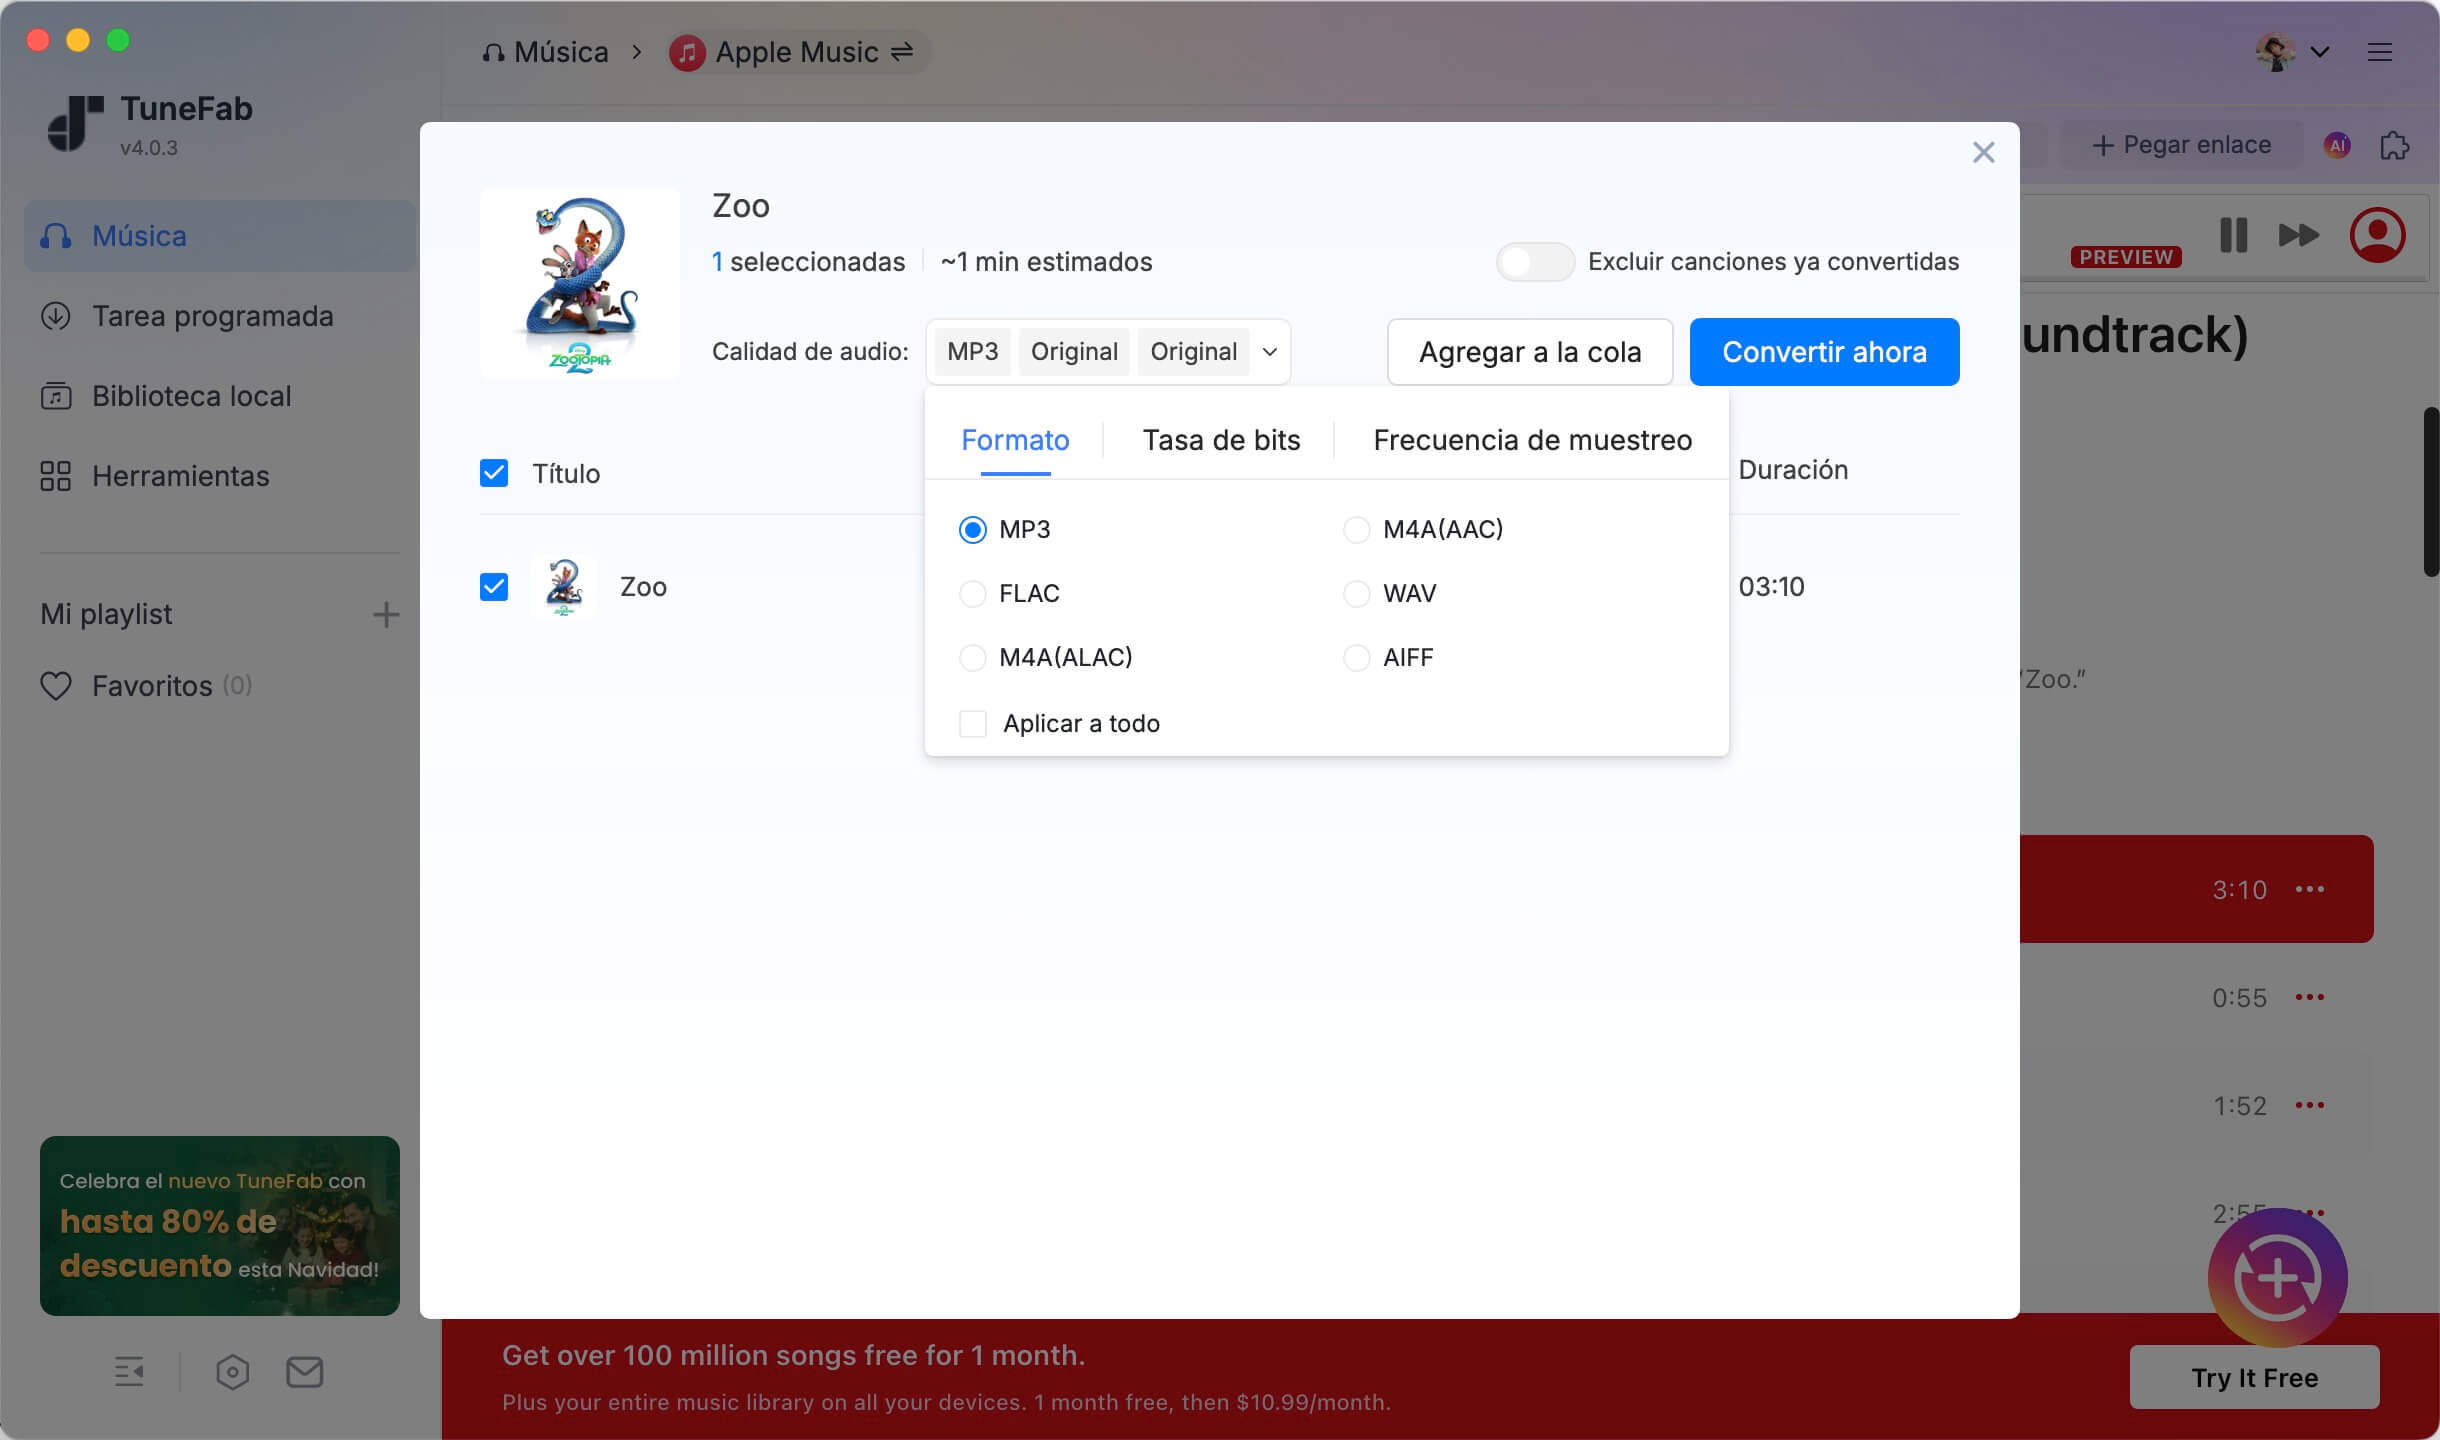2440x1440 pixels.
Task: Uncheck the Zoo song checkbox
Action: (x=494, y=587)
